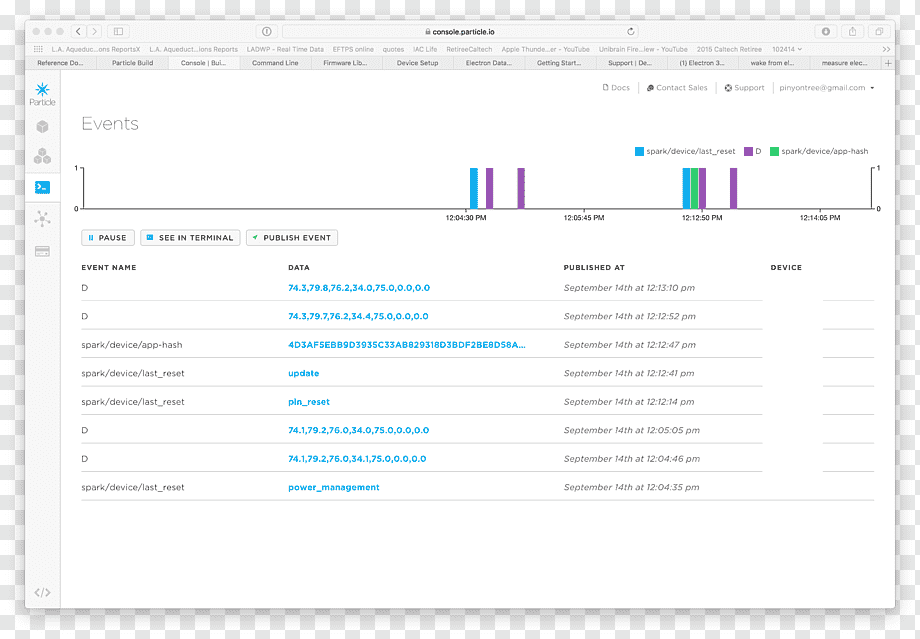Switch to the Particle Build tab

pos(133,63)
